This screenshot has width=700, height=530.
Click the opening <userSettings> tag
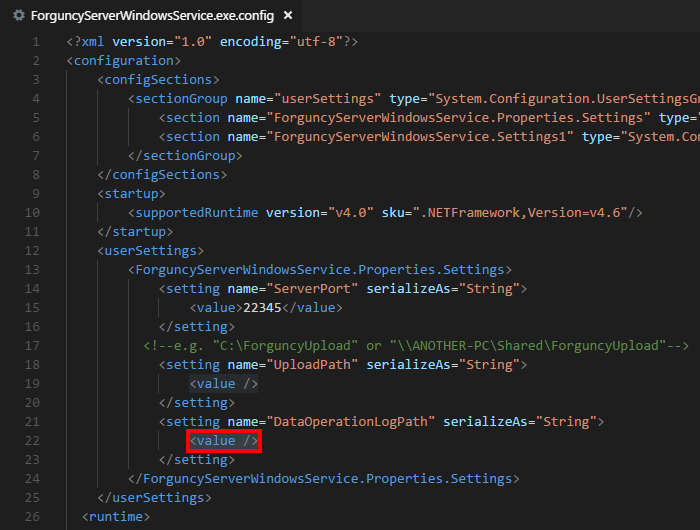click(x=150, y=251)
